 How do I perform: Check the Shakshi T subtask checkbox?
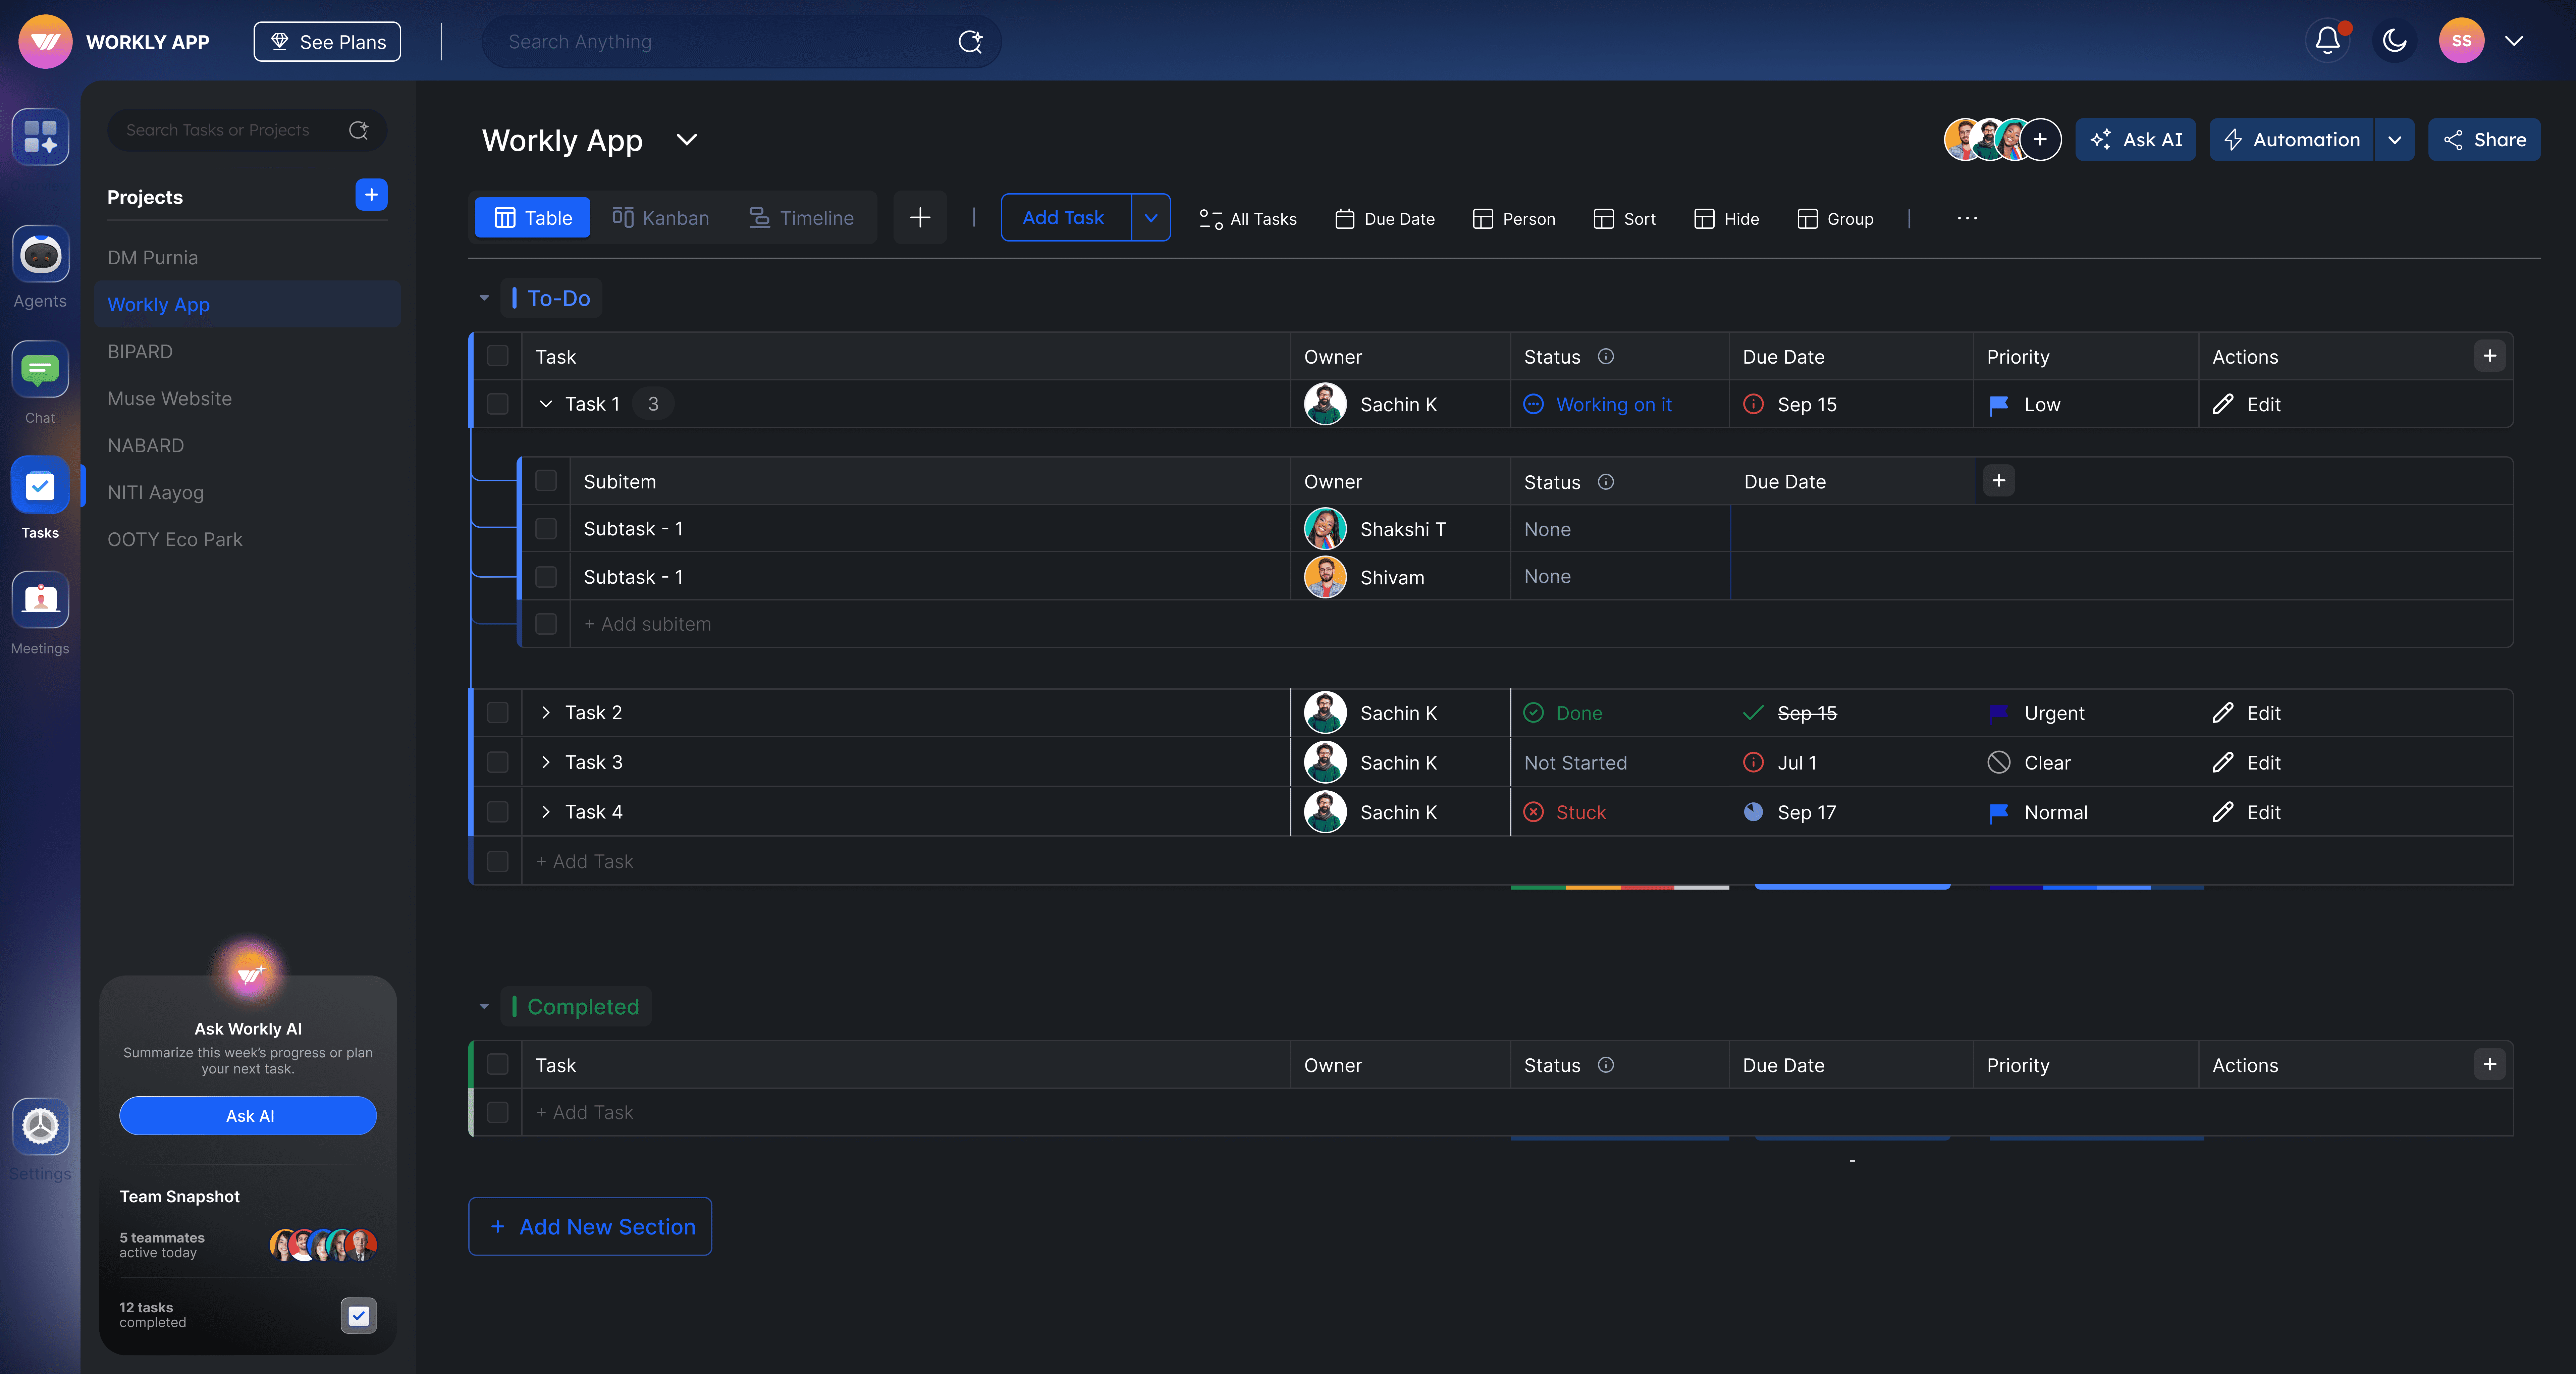[x=546, y=529]
